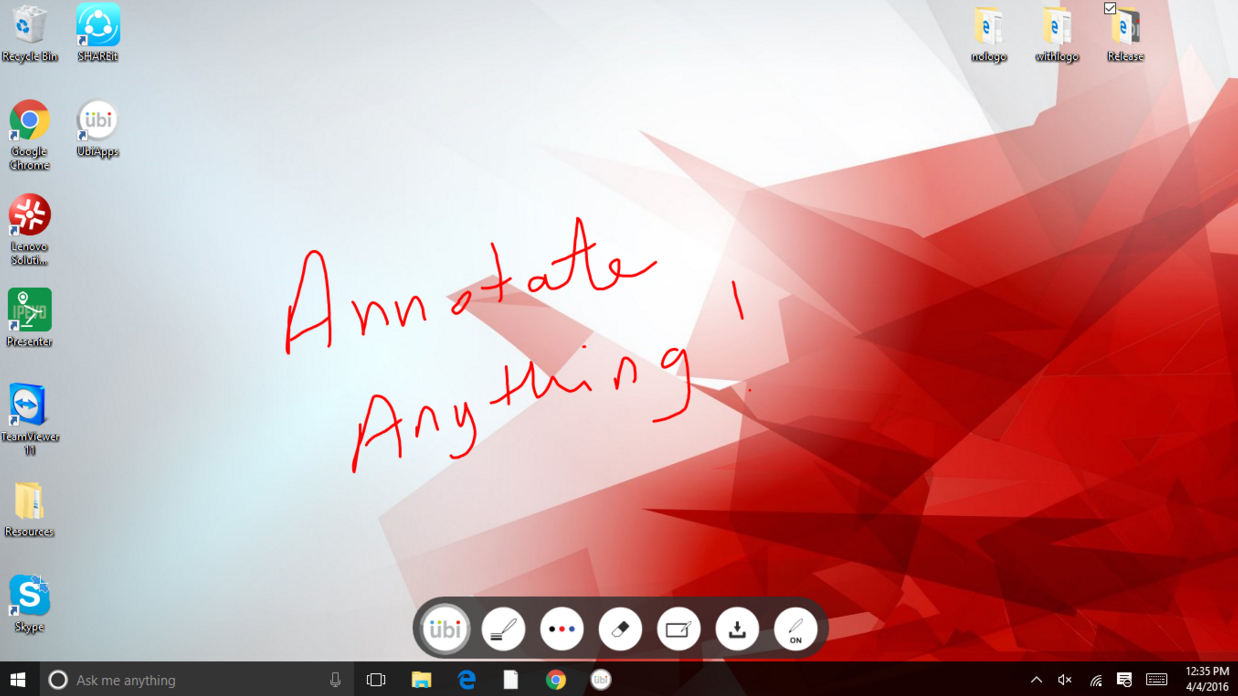Click the Ask me anything search box

(198, 680)
